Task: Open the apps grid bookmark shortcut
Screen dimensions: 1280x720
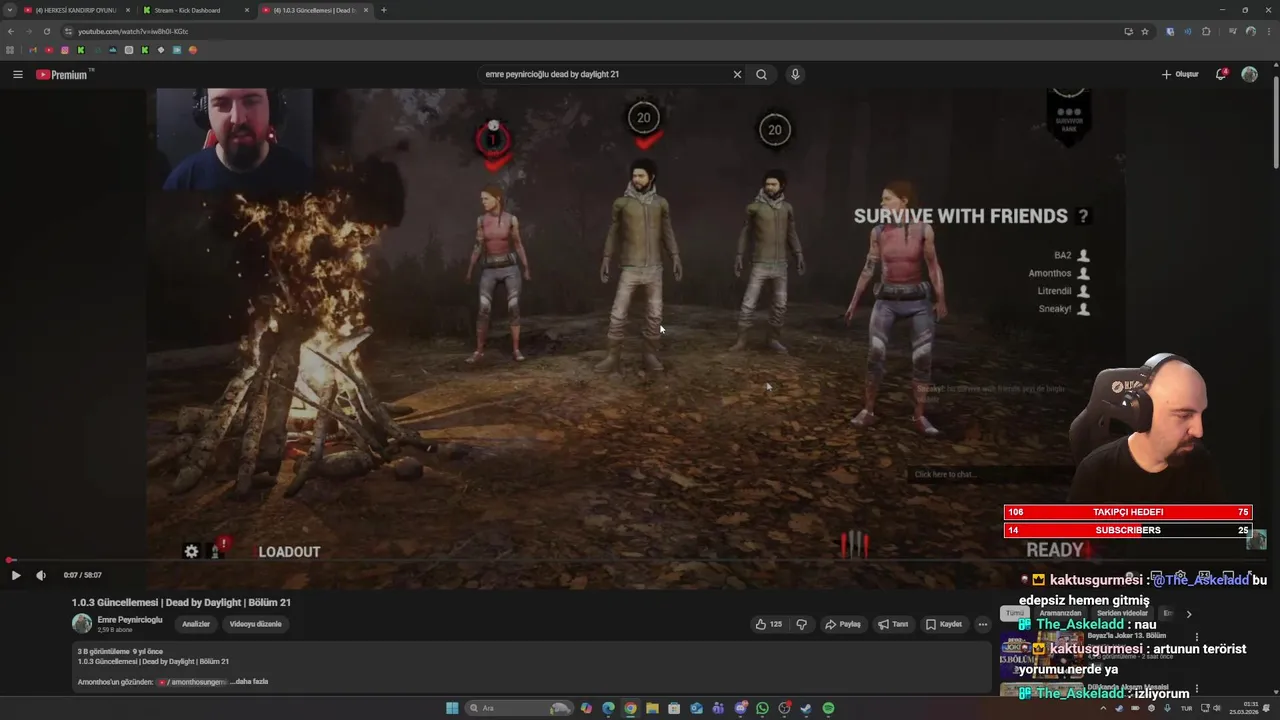Action: point(11,50)
